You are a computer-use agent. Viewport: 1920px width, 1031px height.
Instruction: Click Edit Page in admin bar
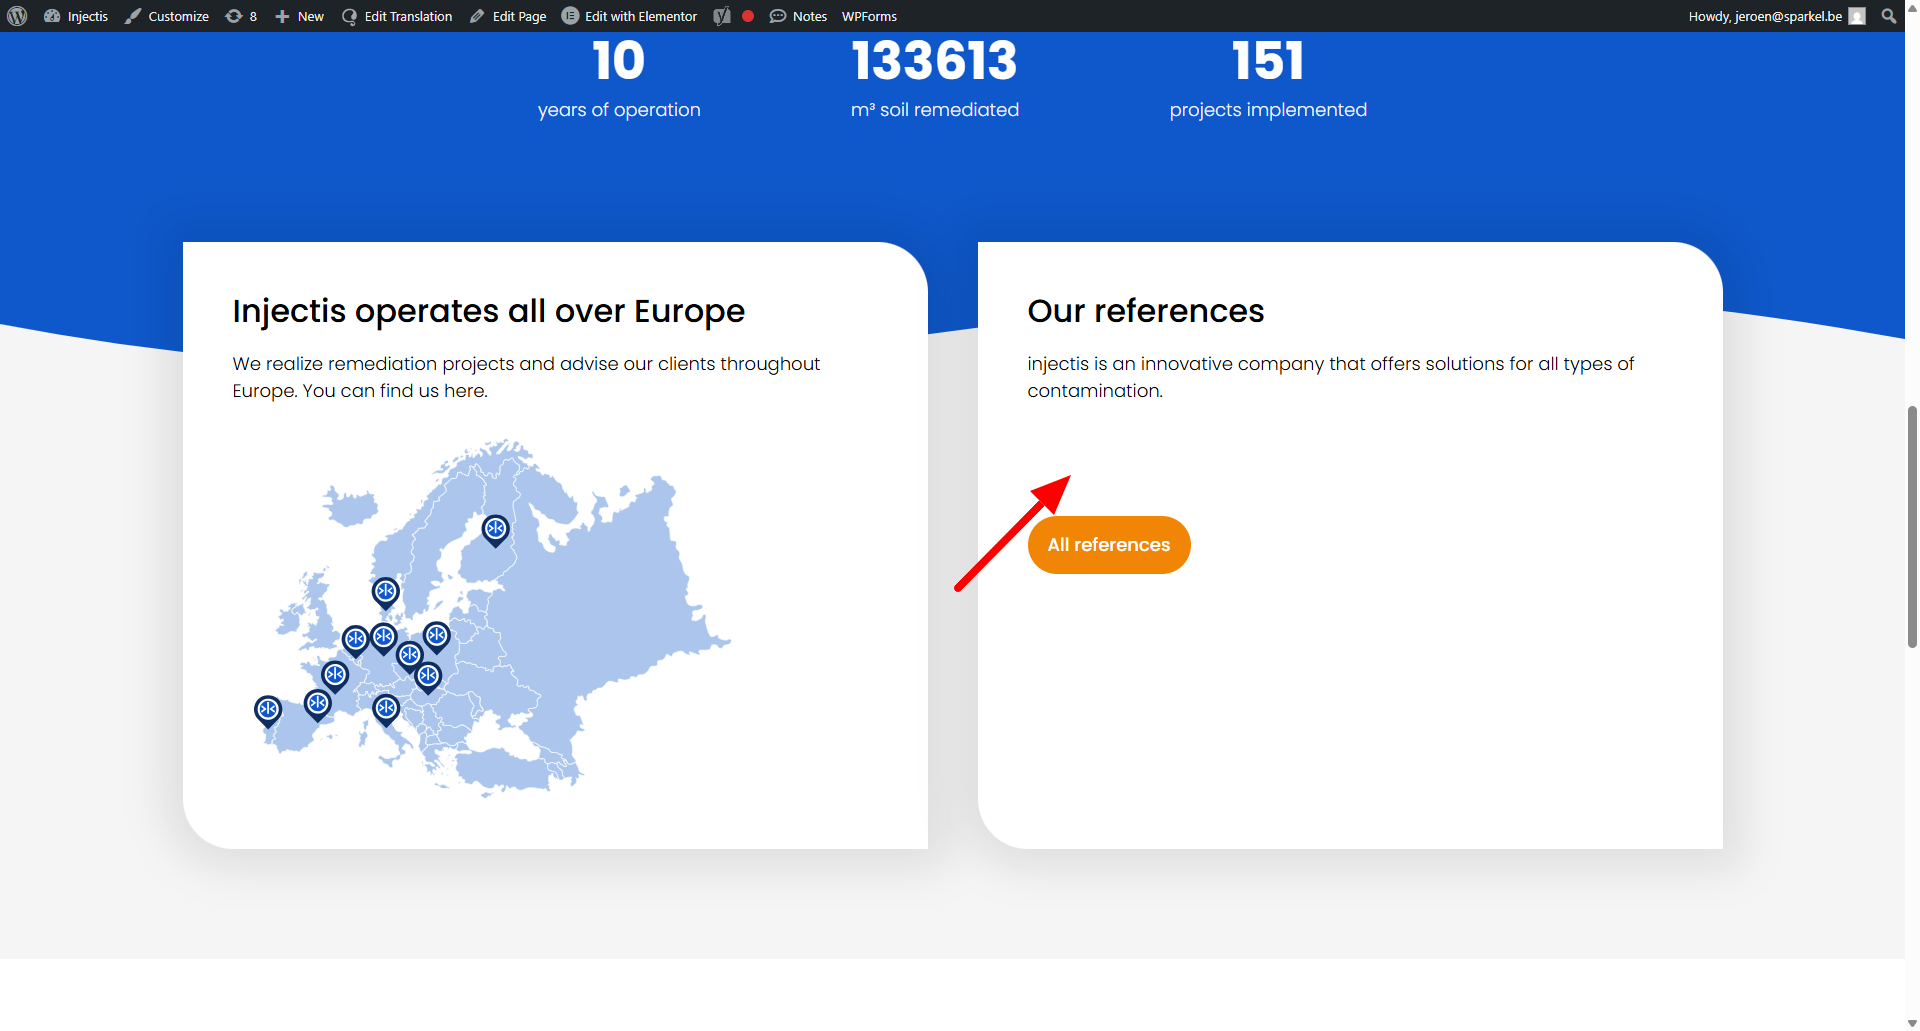click(508, 16)
